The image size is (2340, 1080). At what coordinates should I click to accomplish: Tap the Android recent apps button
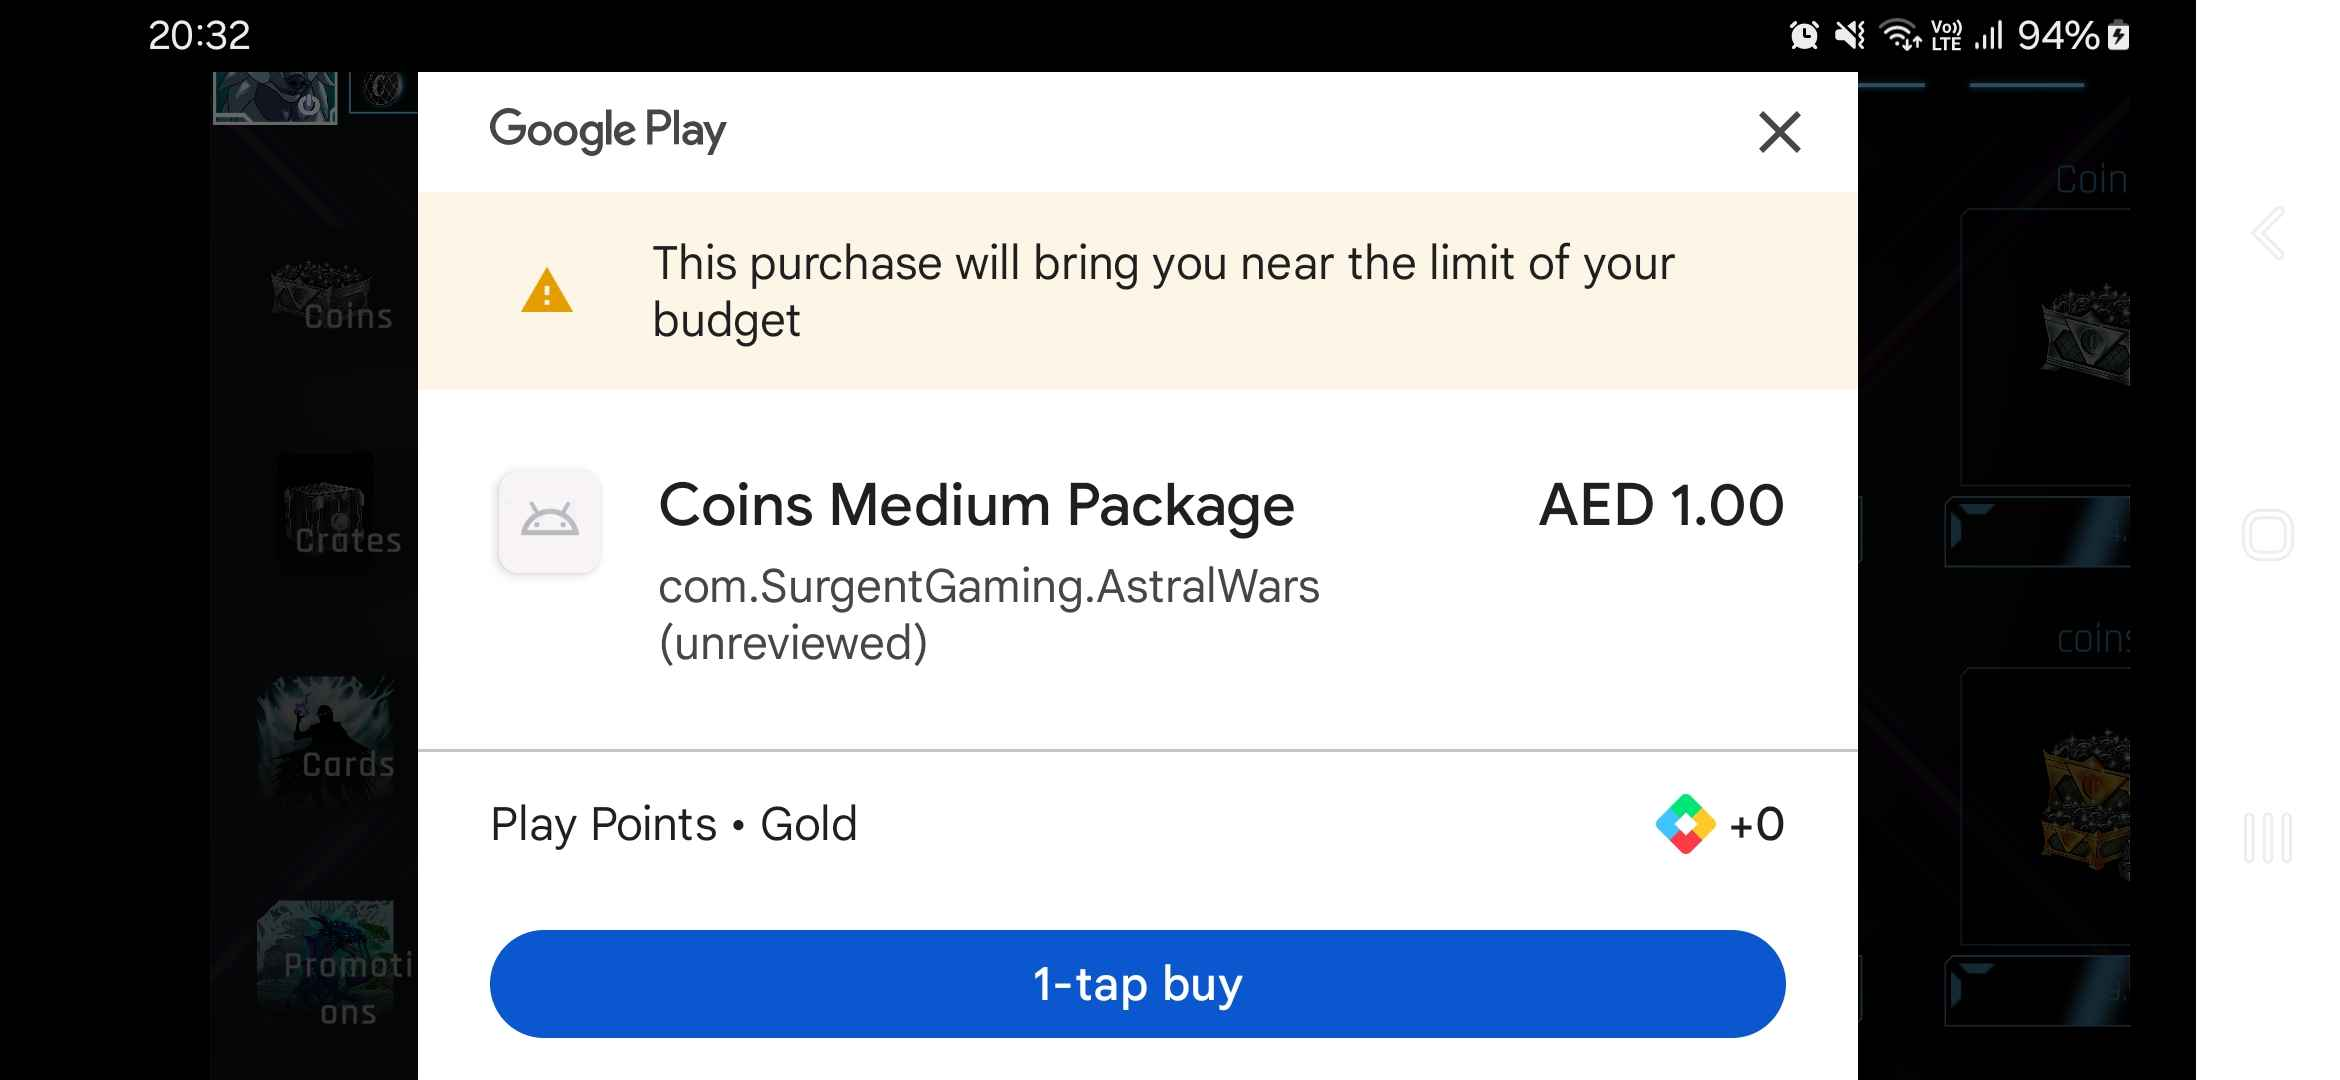click(x=2267, y=838)
